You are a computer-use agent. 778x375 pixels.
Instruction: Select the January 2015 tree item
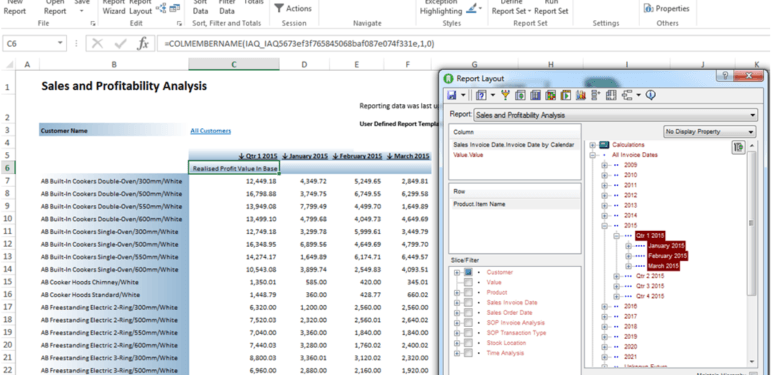pos(666,246)
